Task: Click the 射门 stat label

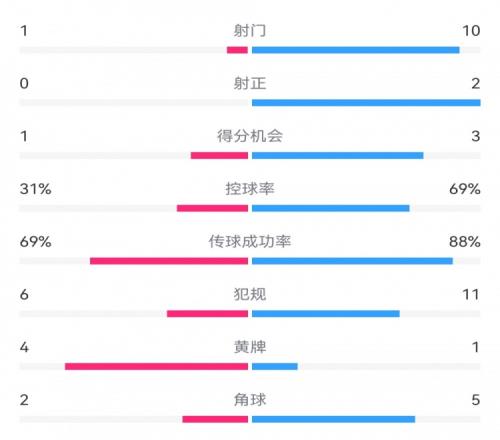Action: (250, 31)
